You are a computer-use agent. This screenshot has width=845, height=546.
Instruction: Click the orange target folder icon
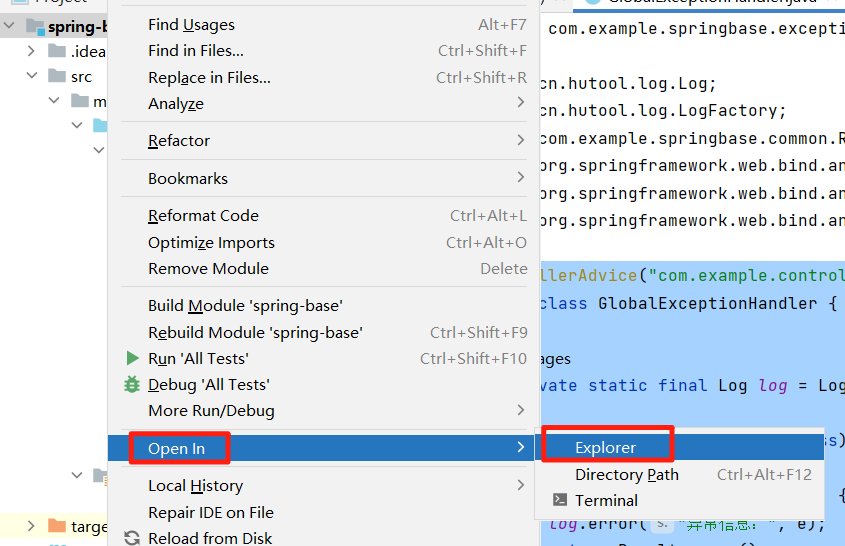(x=57, y=526)
